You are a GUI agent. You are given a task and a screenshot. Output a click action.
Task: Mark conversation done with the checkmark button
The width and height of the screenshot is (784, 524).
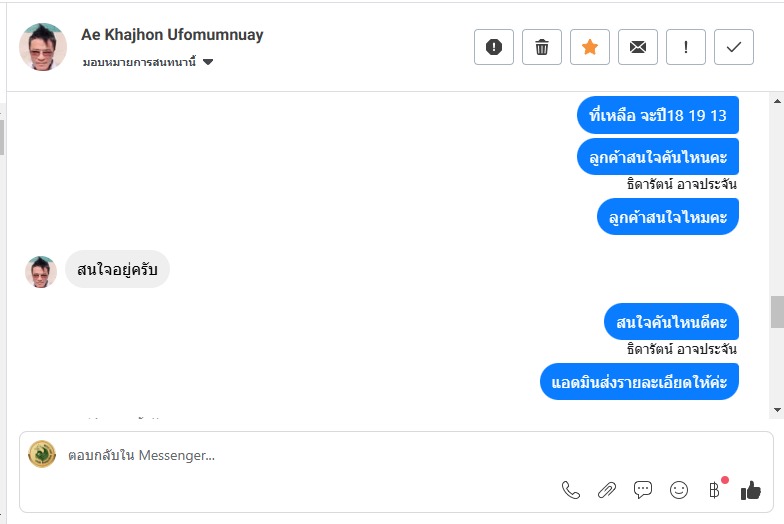pos(734,47)
